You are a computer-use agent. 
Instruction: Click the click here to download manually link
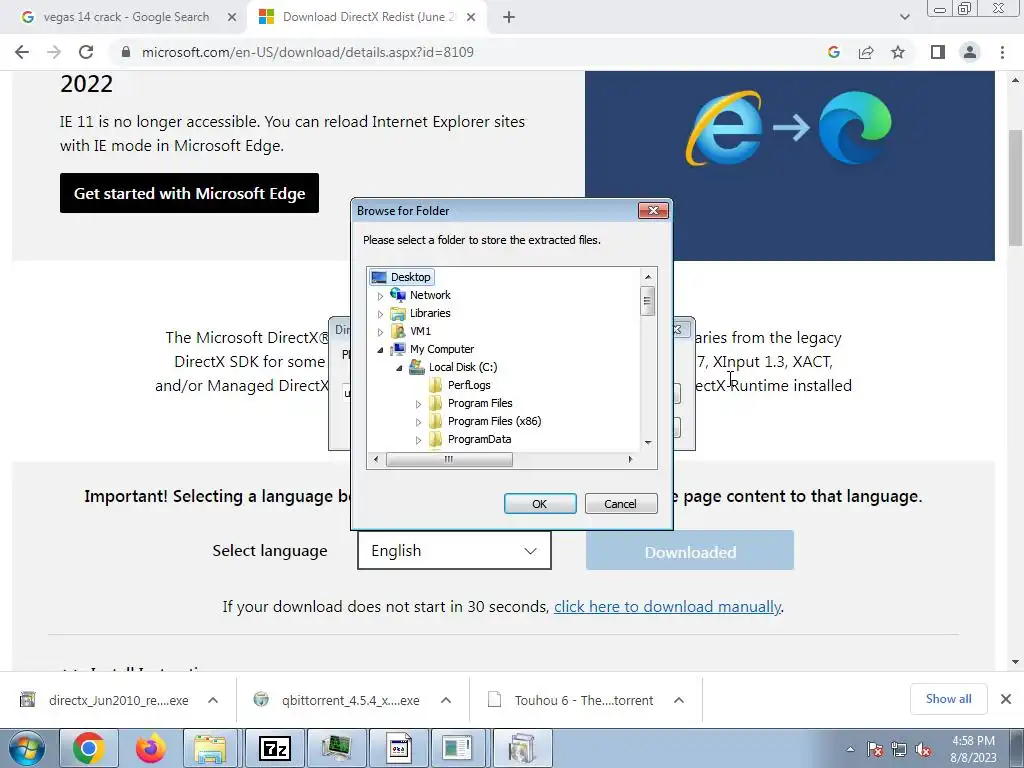pyautogui.click(x=667, y=607)
